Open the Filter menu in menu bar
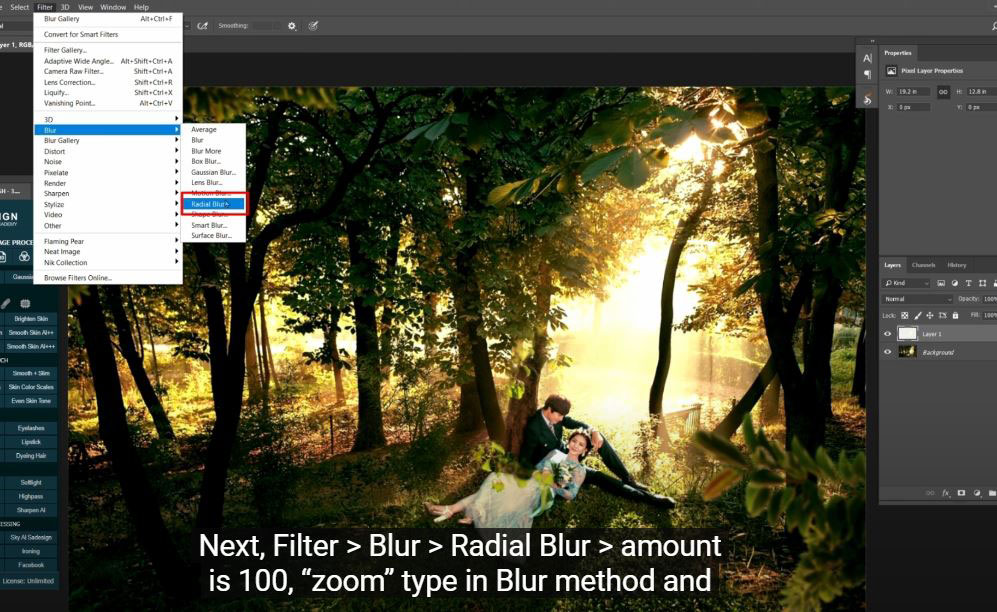The width and height of the screenshot is (997, 612). point(45,7)
